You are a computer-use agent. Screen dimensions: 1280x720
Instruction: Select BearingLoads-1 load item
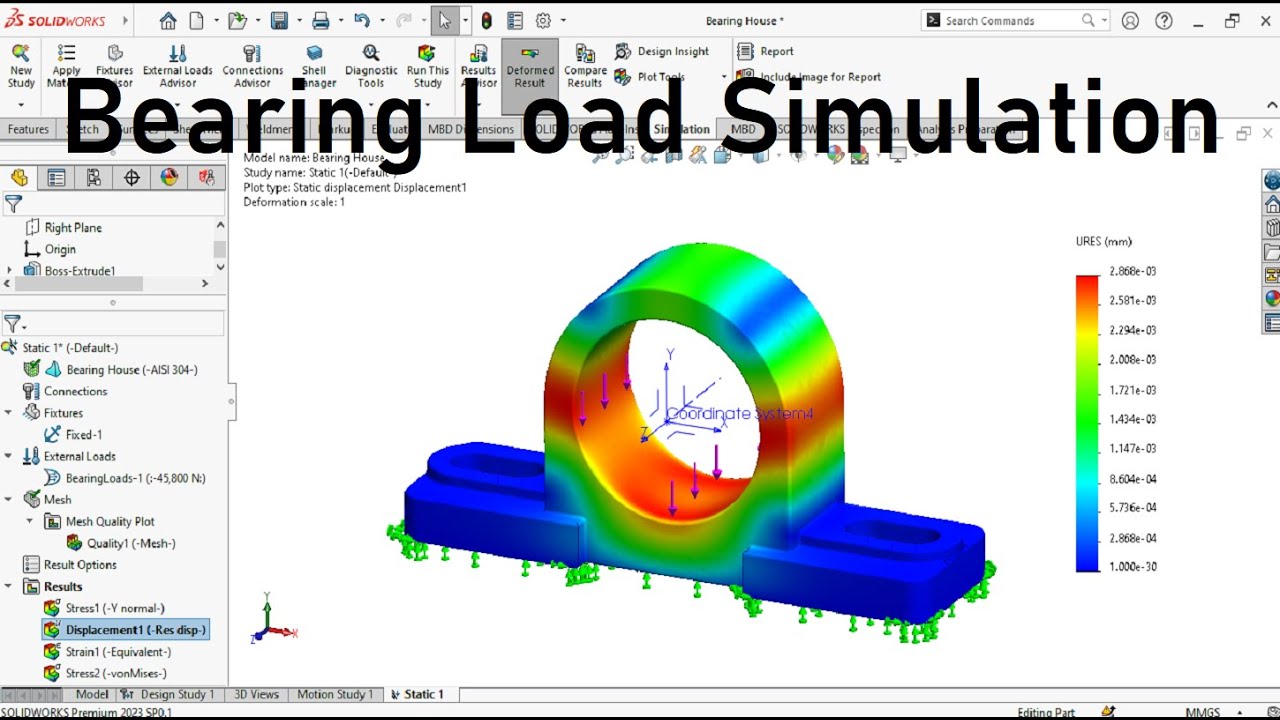click(x=125, y=478)
